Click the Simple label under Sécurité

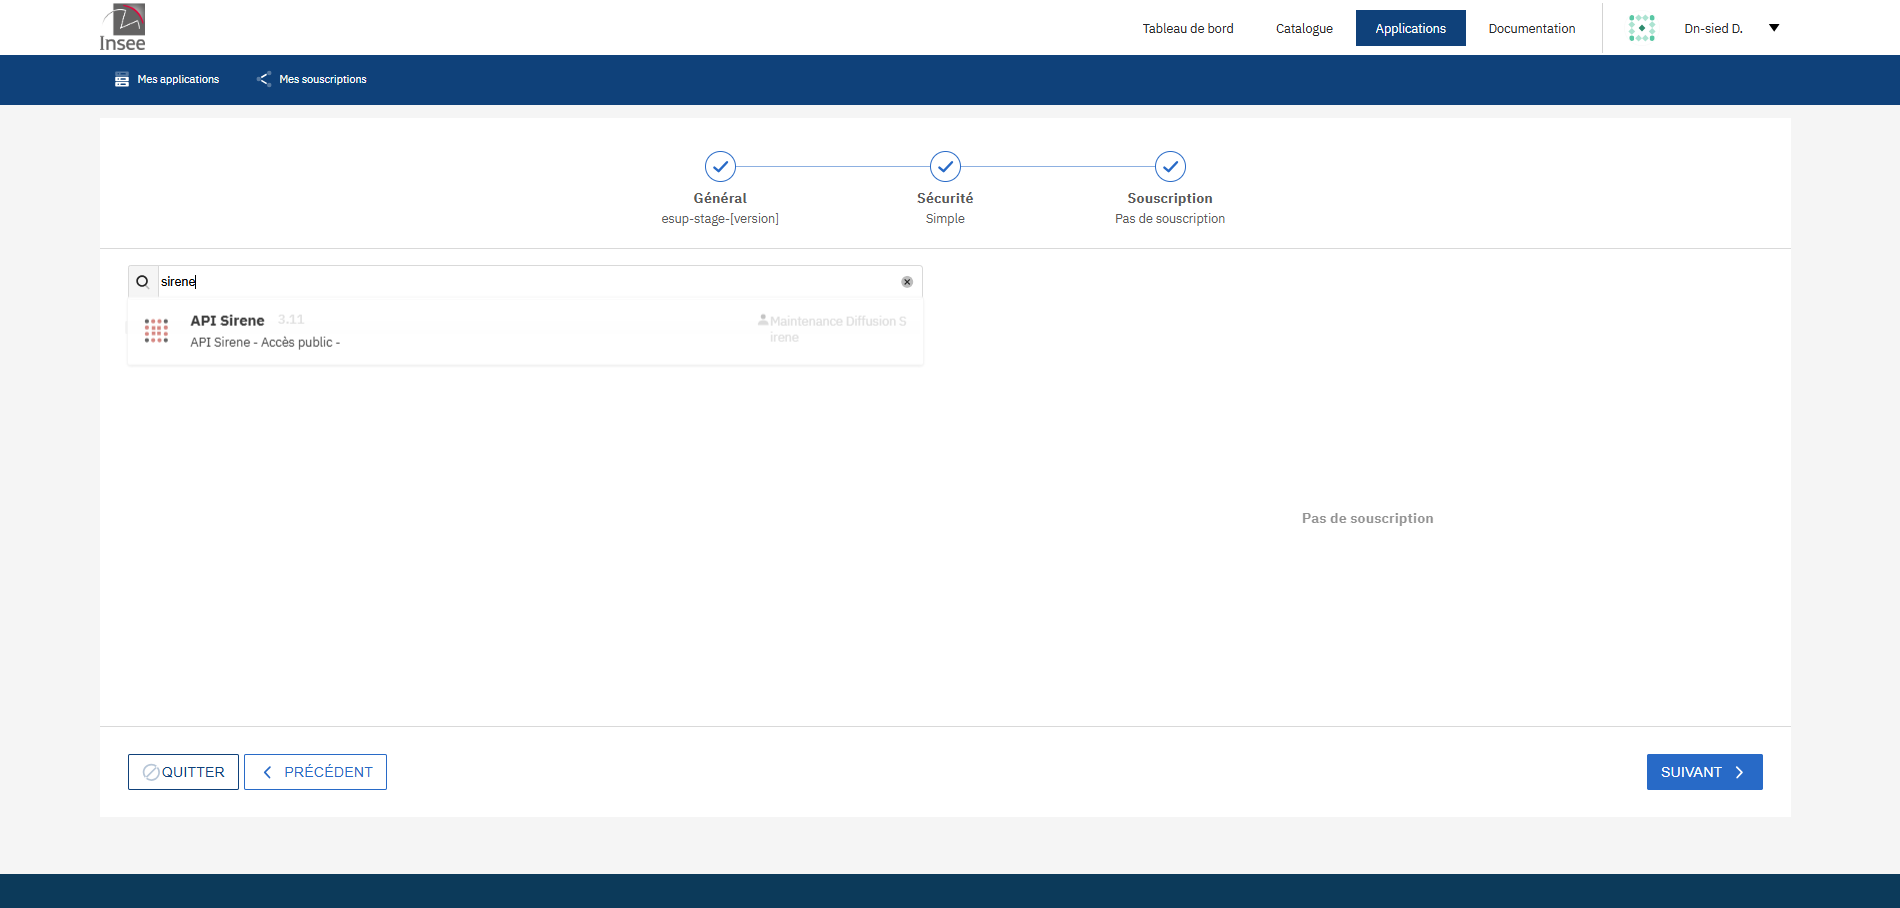coord(945,219)
